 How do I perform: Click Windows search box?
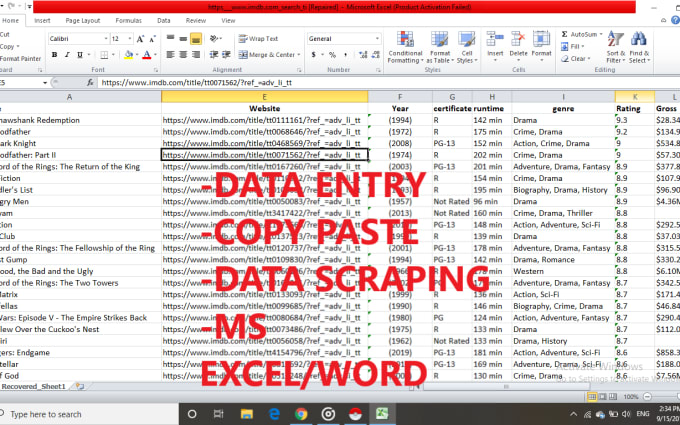click(x=89, y=414)
